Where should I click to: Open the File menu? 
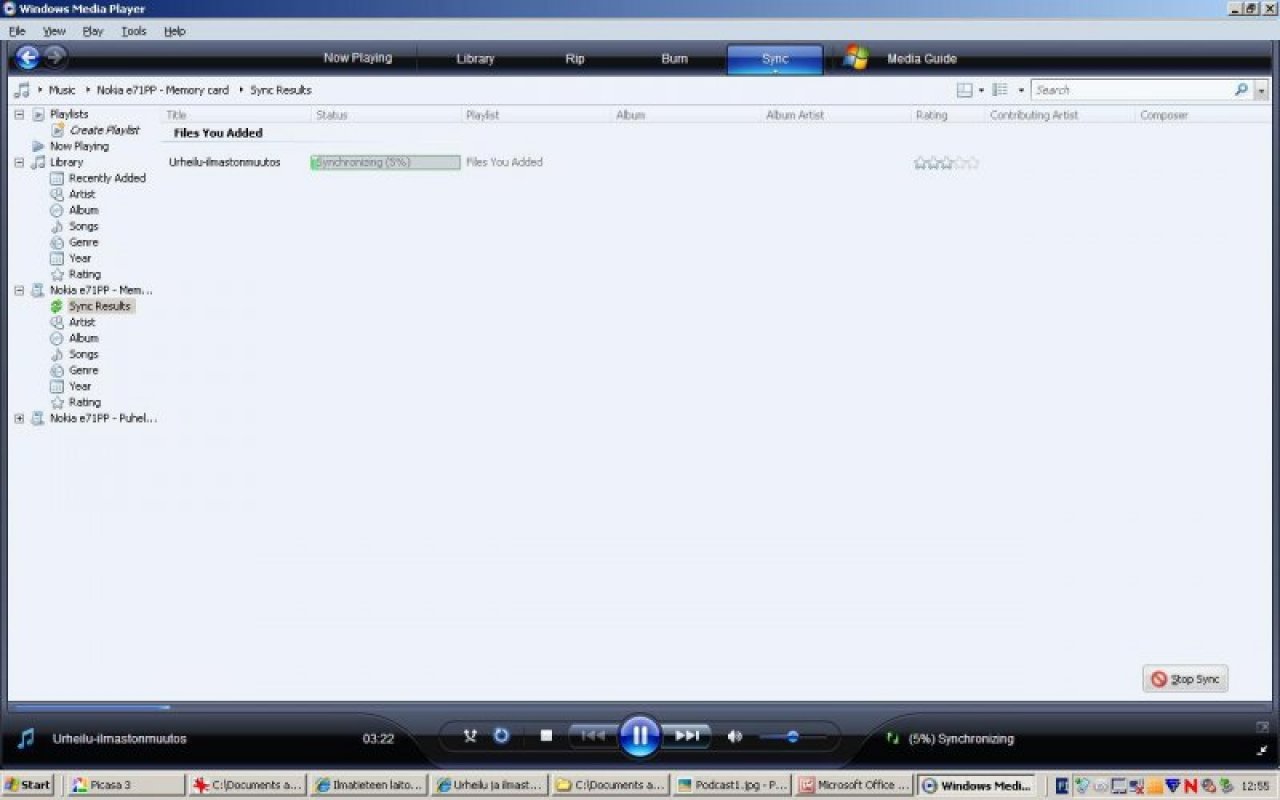(x=17, y=31)
